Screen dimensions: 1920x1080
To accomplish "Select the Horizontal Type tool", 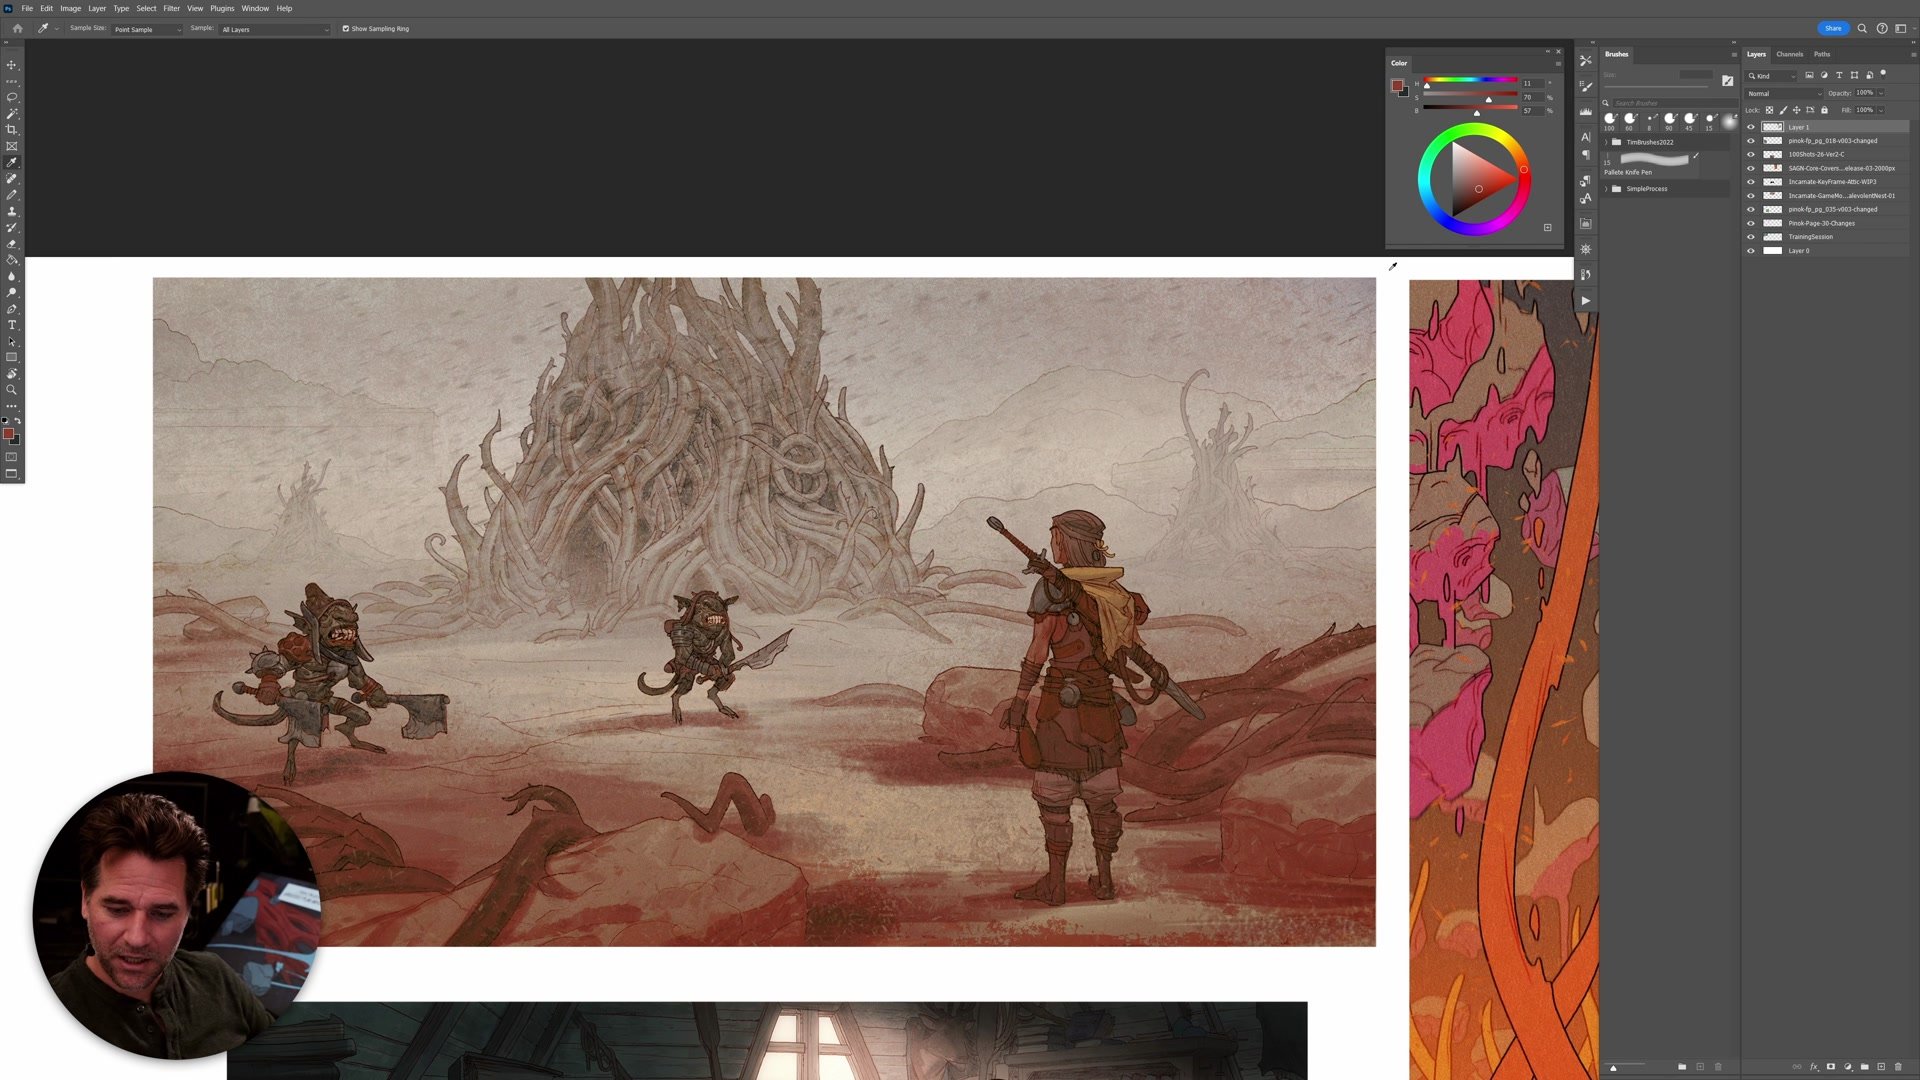I will [x=12, y=325].
